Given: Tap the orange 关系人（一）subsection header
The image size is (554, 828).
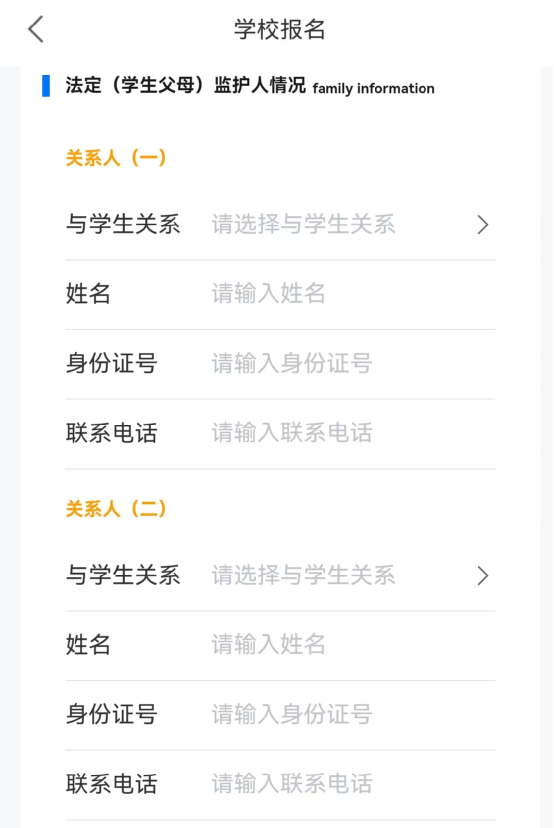Looking at the screenshot, I should [x=116, y=157].
